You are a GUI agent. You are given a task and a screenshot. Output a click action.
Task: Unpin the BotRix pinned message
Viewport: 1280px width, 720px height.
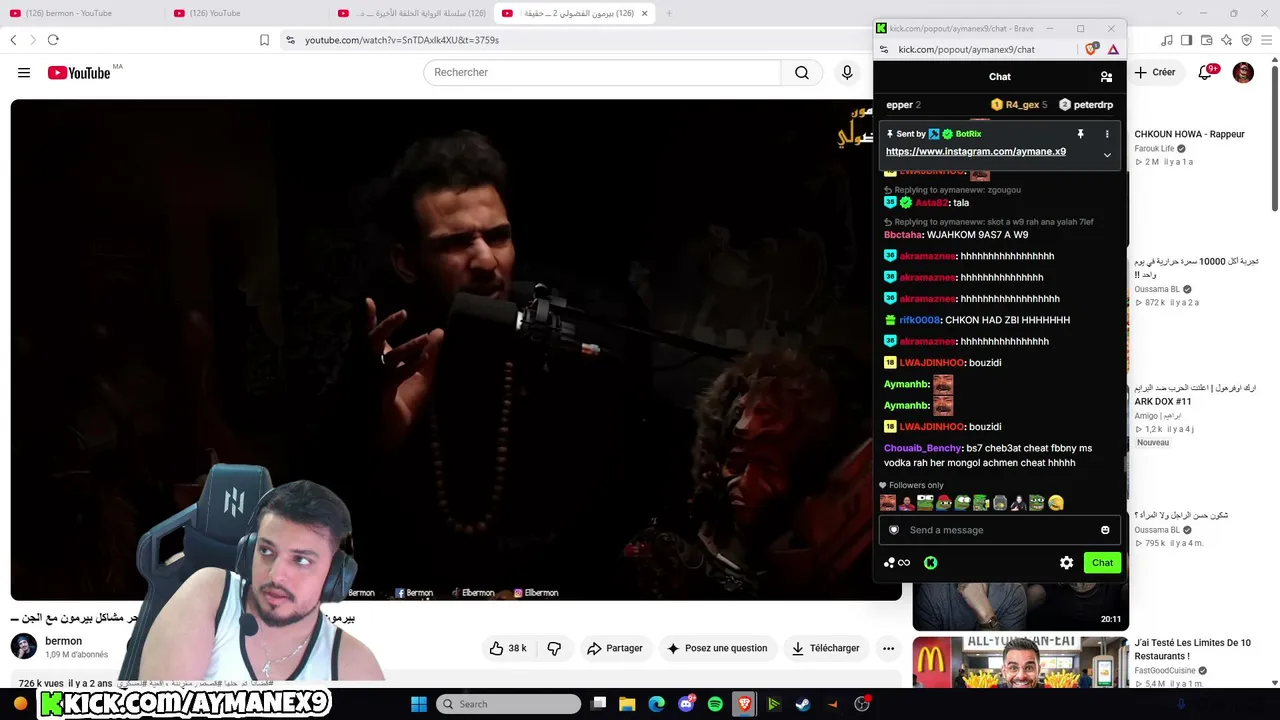point(1080,134)
